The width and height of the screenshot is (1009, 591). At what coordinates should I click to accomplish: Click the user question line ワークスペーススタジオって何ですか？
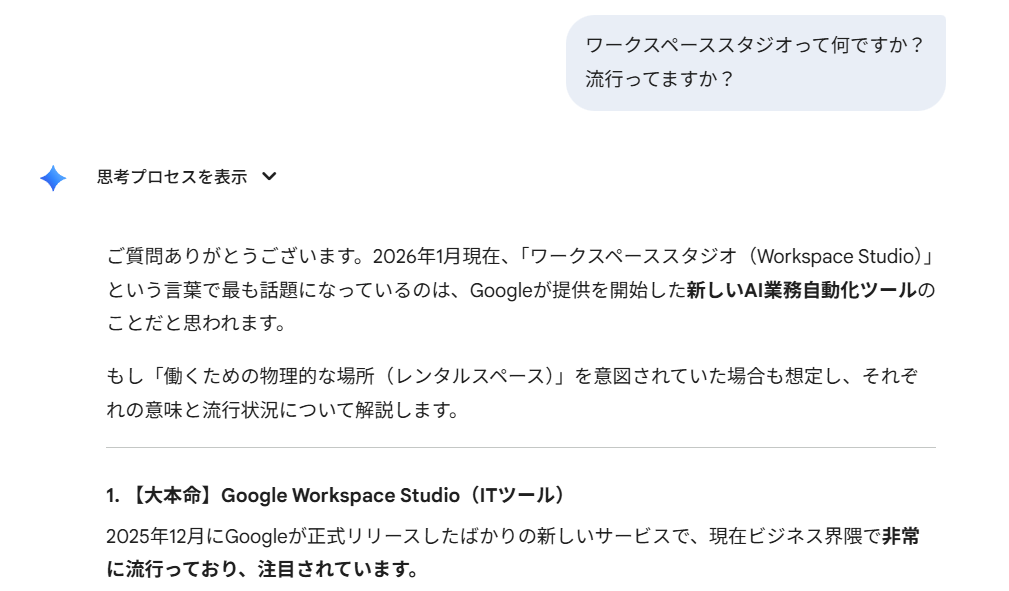[x=754, y=45]
